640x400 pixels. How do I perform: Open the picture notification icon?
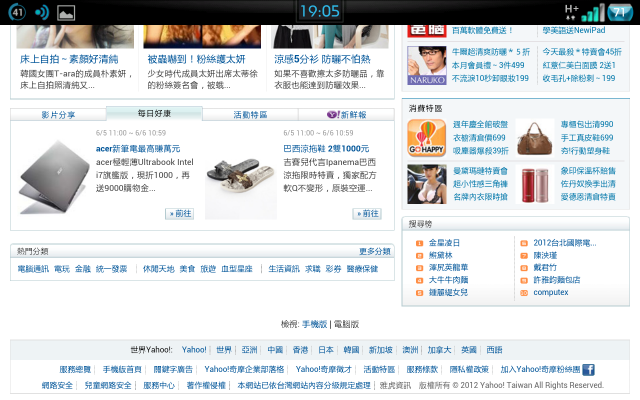[x=66, y=13]
